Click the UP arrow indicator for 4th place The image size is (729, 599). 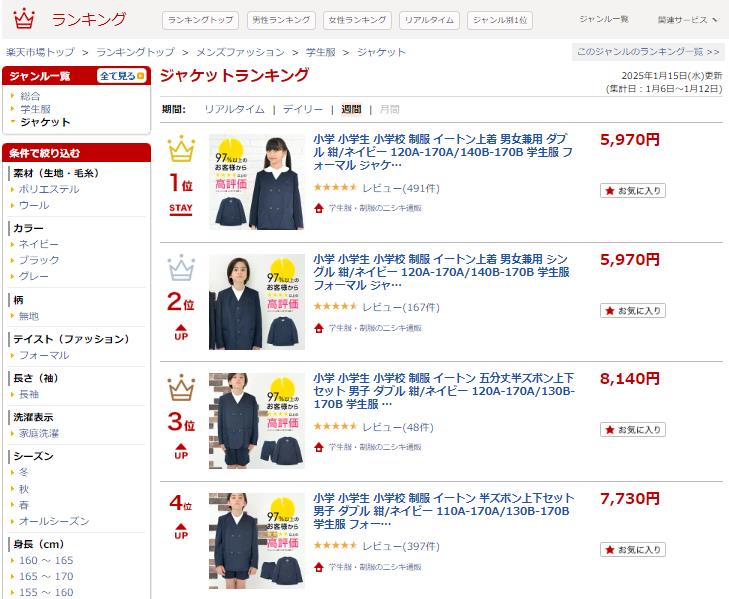181,532
